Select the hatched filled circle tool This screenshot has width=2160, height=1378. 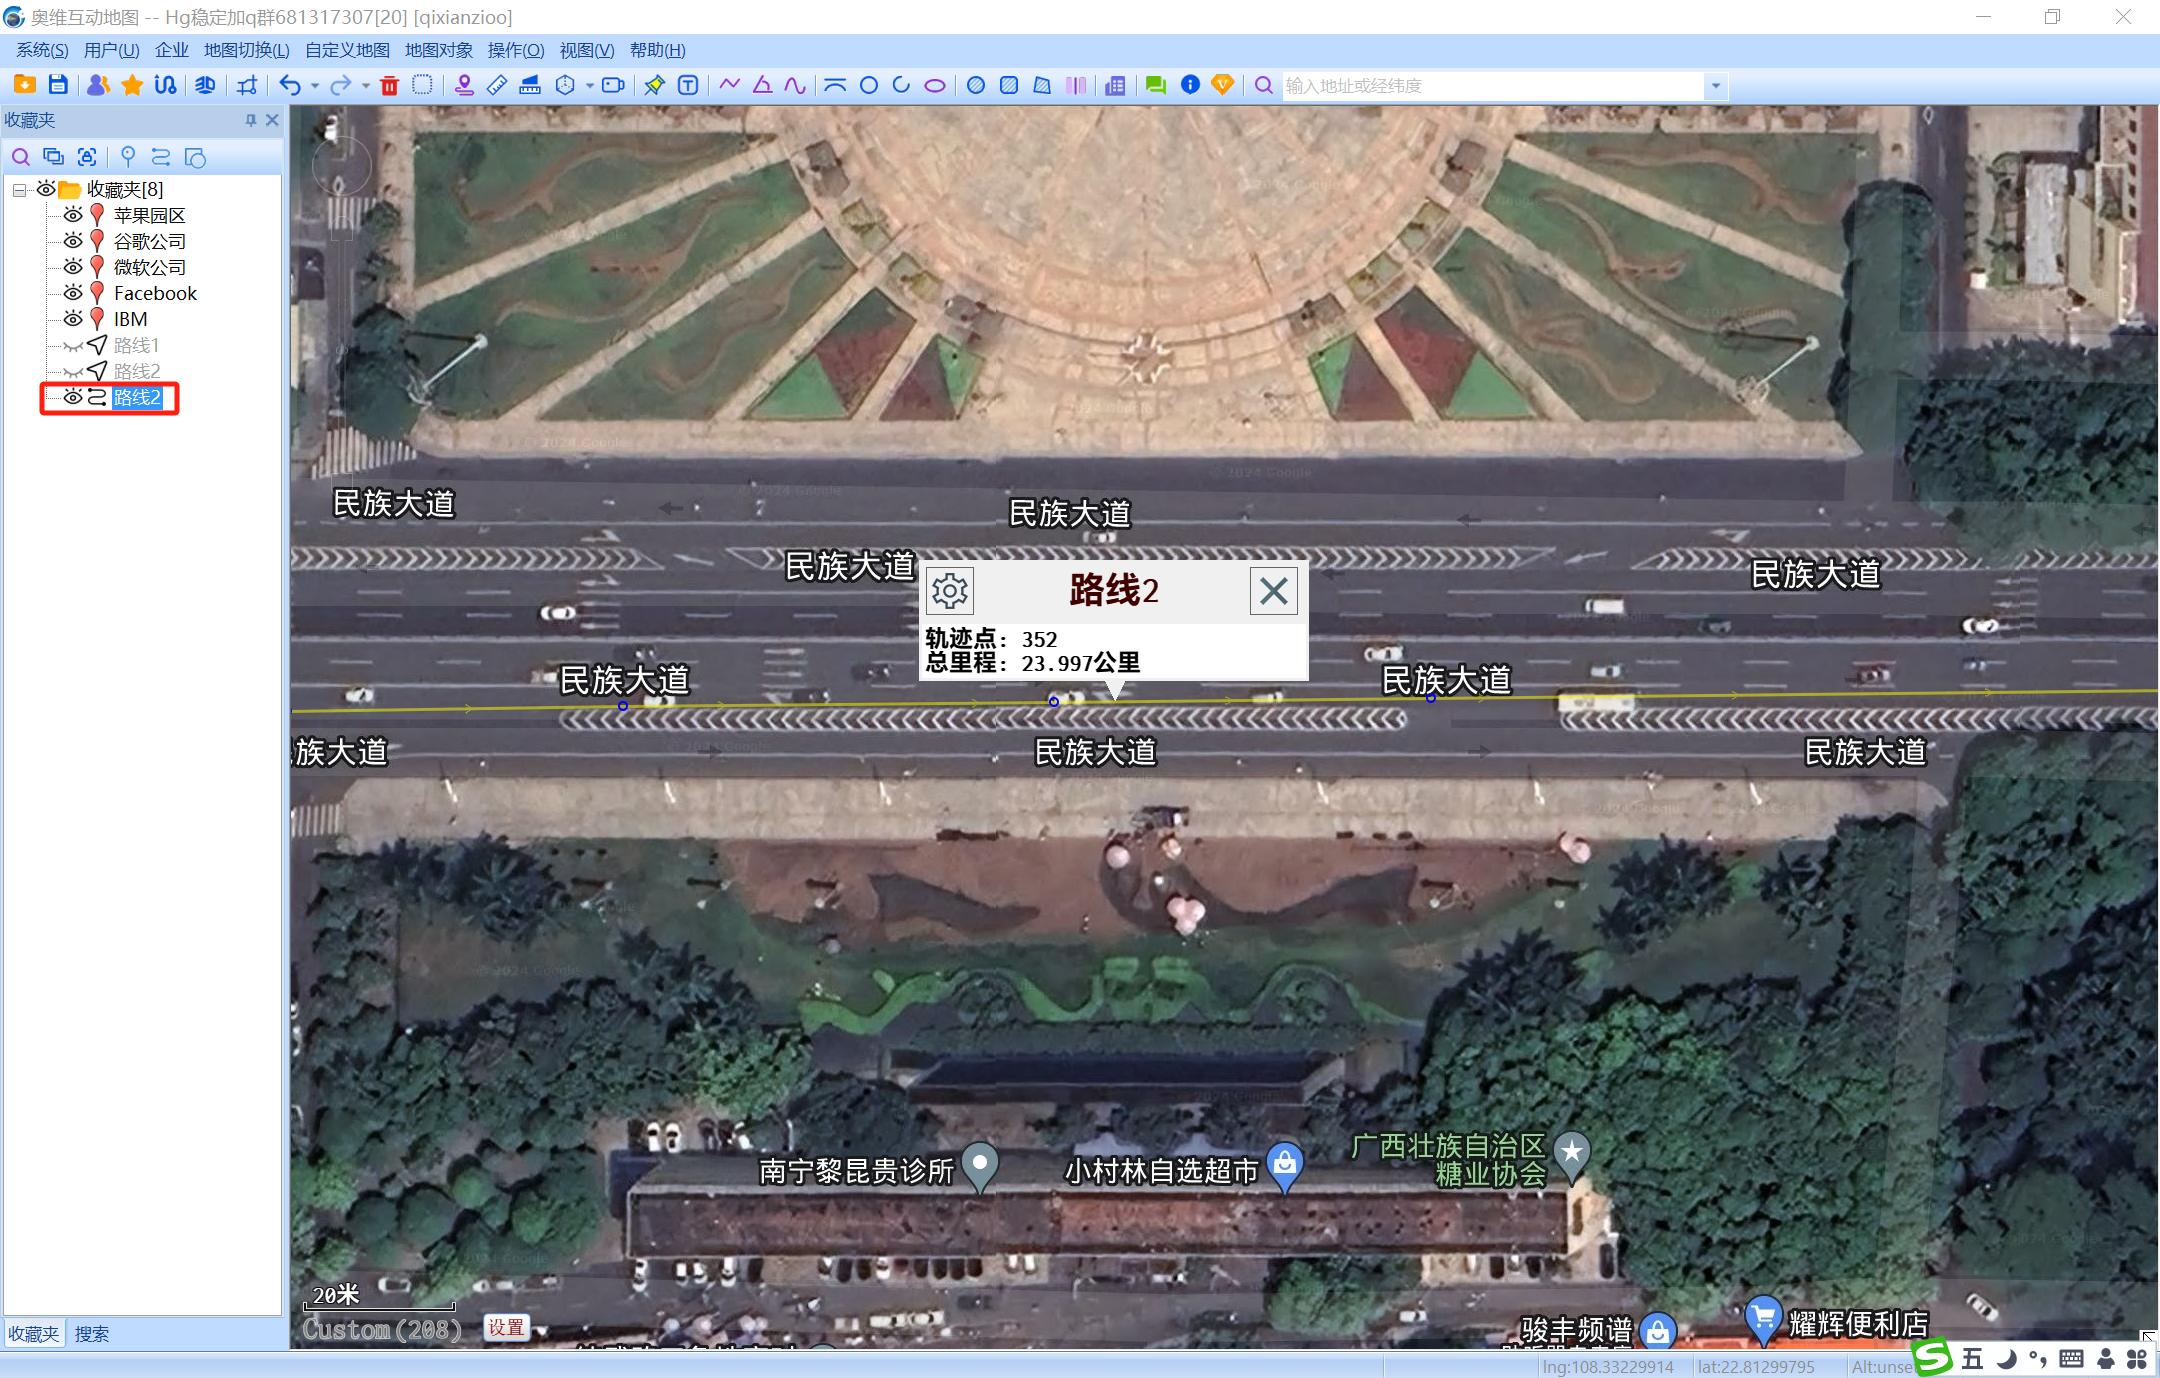click(976, 85)
